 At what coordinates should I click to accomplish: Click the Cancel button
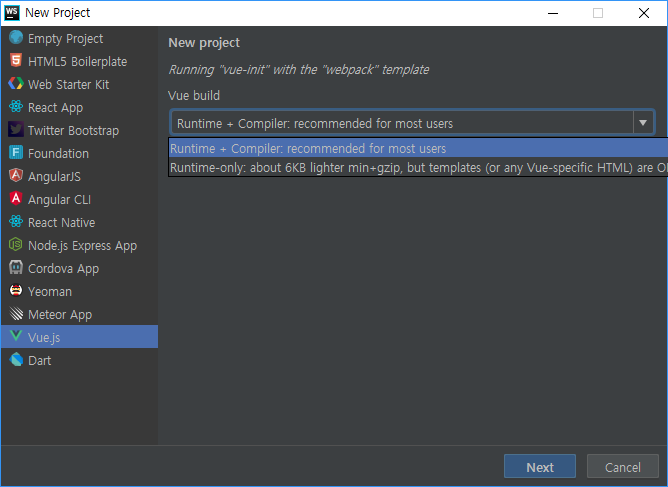[x=622, y=467]
